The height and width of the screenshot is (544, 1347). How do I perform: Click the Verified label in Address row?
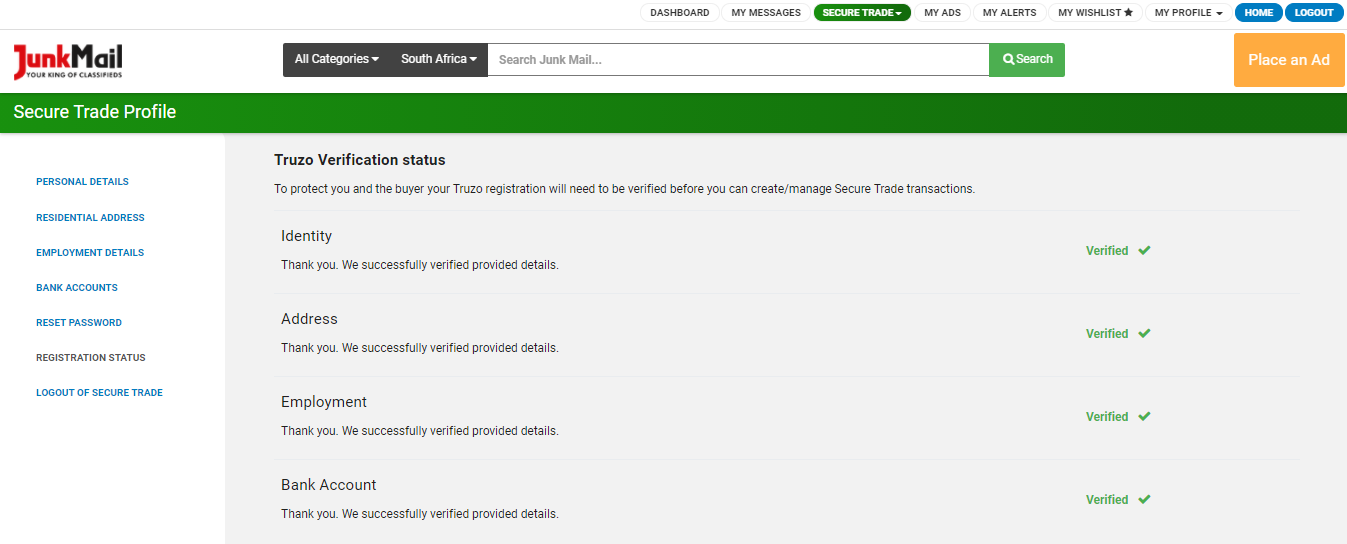(x=1107, y=334)
